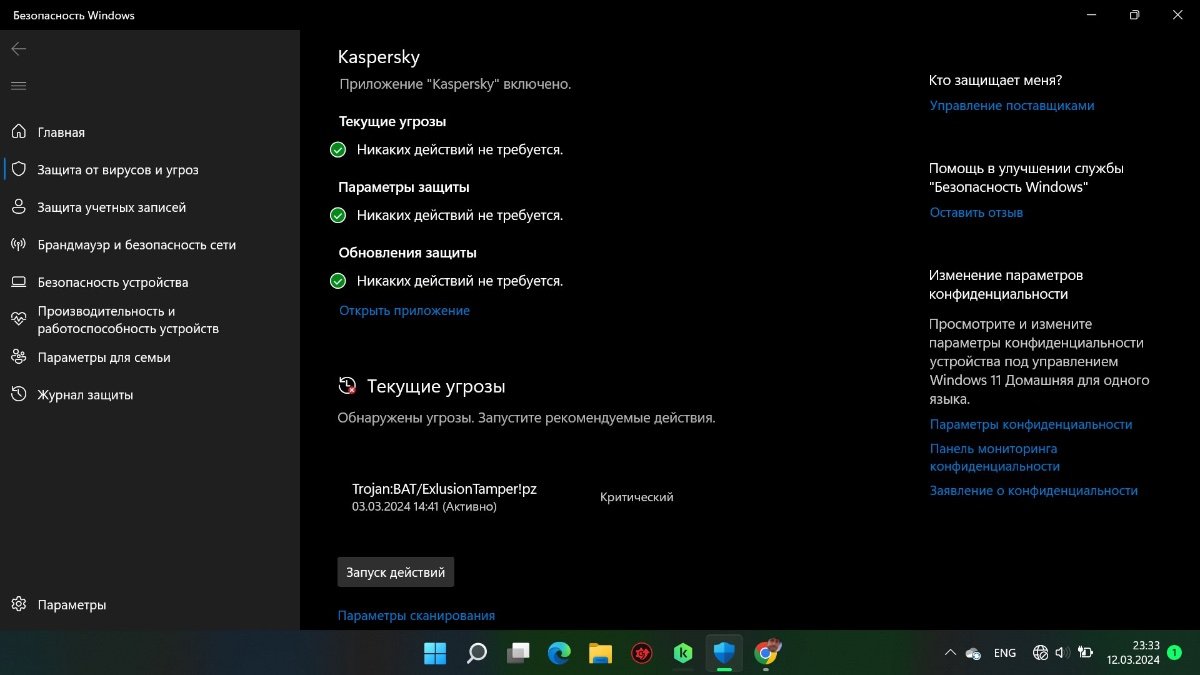Click the Kaspersky heading text
The image size is (1200, 675).
click(379, 58)
